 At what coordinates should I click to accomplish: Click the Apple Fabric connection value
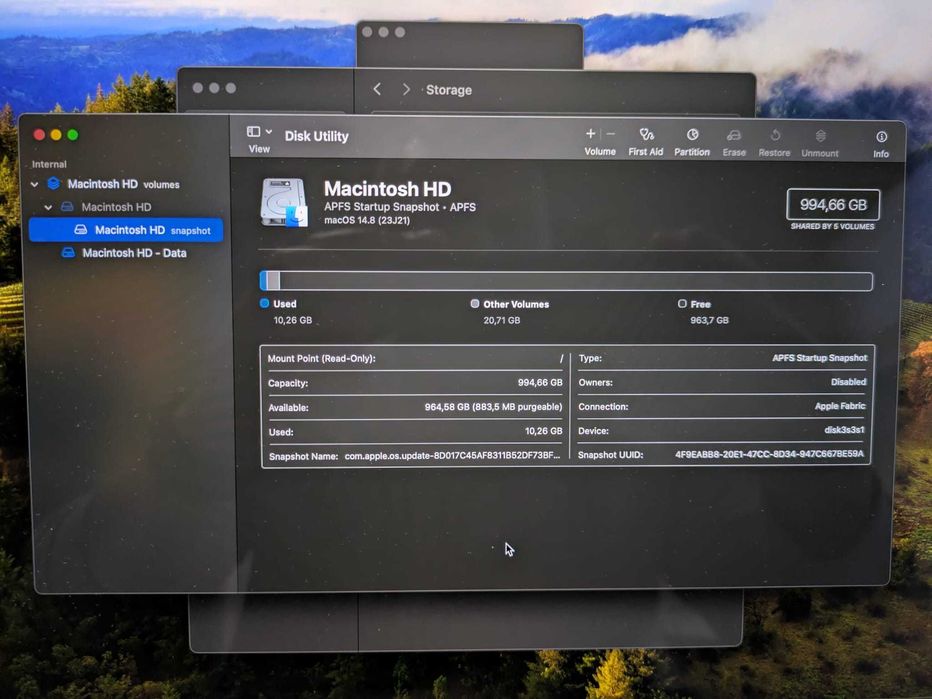840,406
